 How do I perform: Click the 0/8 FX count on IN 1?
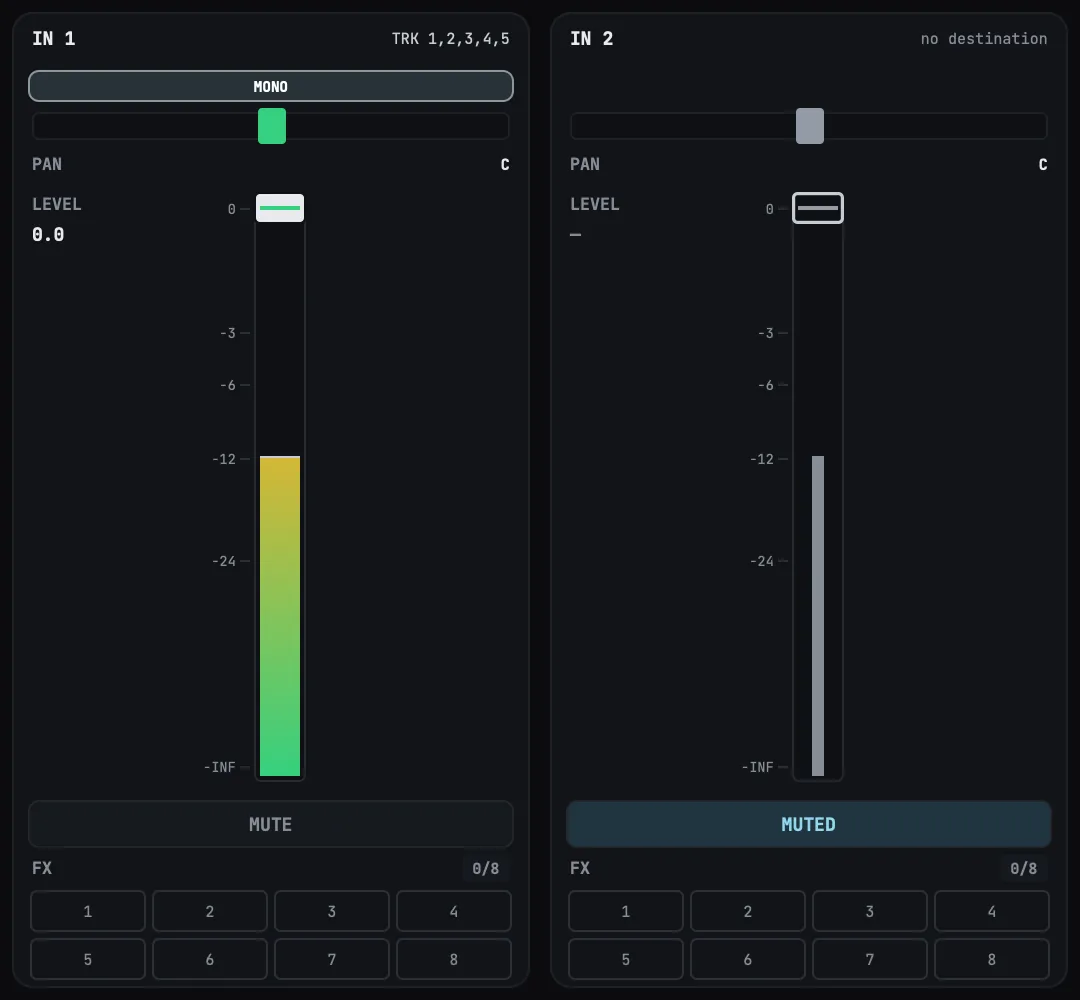(486, 868)
